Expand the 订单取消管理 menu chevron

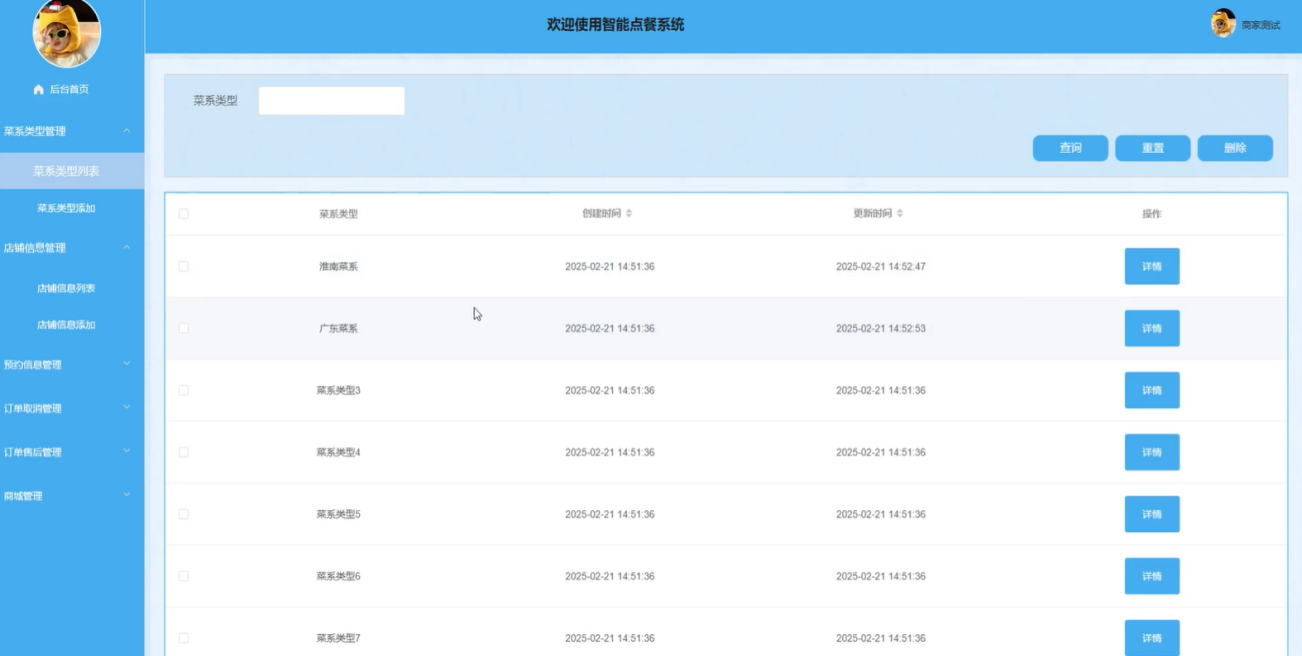[127, 408]
